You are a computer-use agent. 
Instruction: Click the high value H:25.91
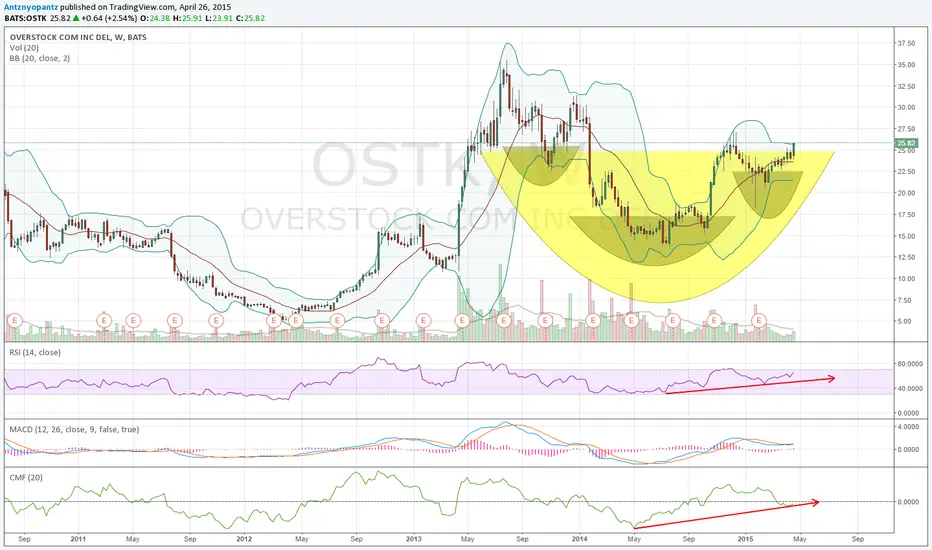(185, 18)
